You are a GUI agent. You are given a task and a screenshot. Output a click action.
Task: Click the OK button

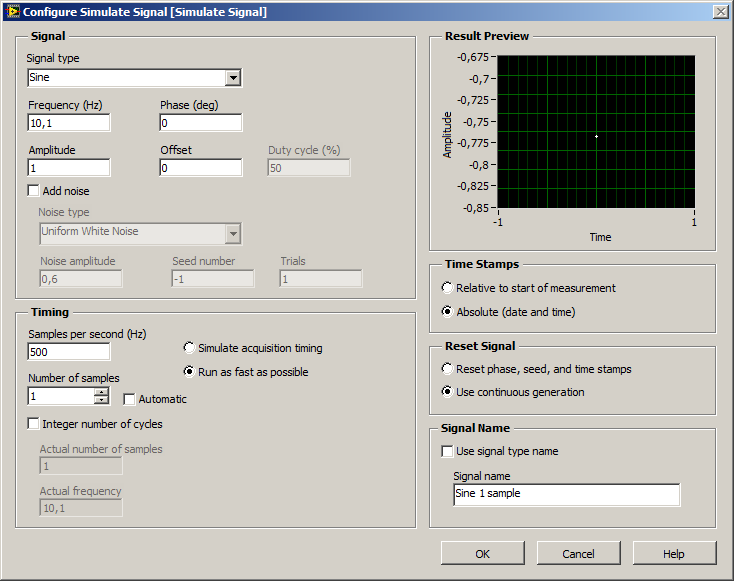tap(483, 553)
